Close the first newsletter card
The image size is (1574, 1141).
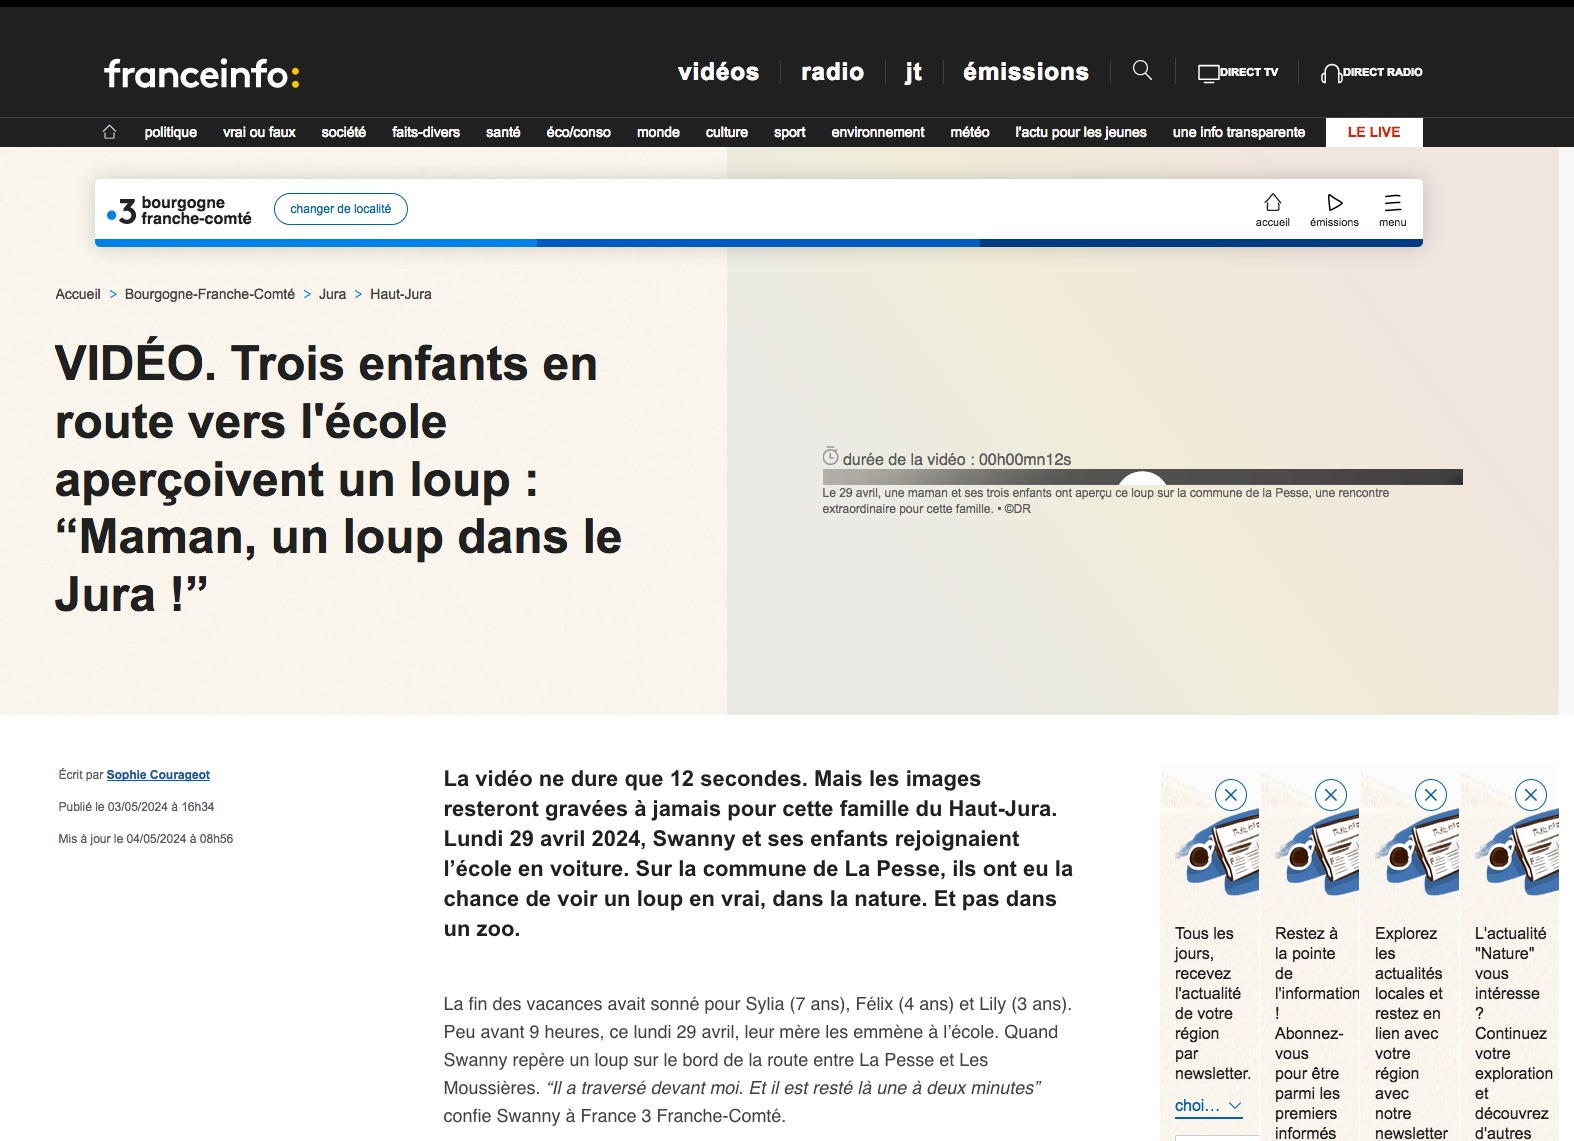pyautogui.click(x=1230, y=795)
